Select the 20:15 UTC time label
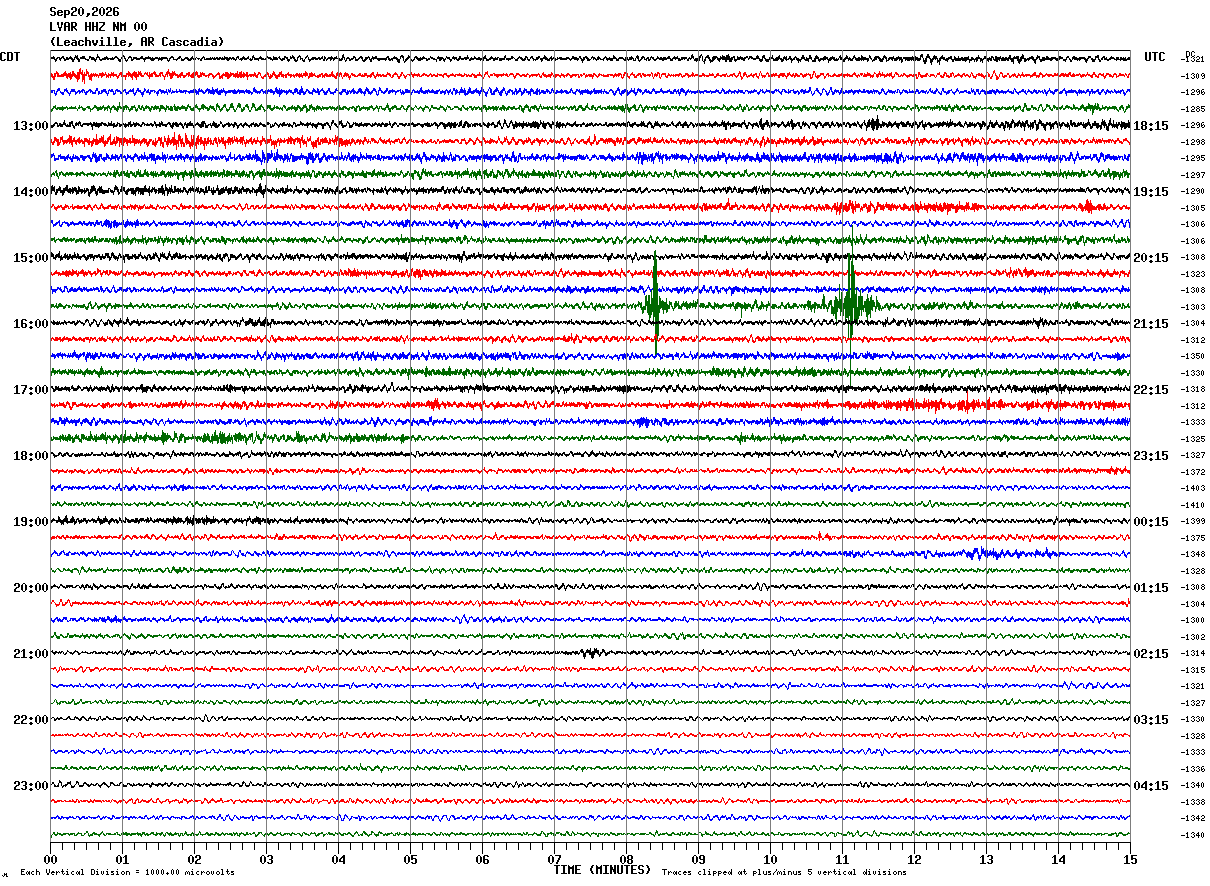Screen dimensions: 1210x886 [x=1151, y=258]
